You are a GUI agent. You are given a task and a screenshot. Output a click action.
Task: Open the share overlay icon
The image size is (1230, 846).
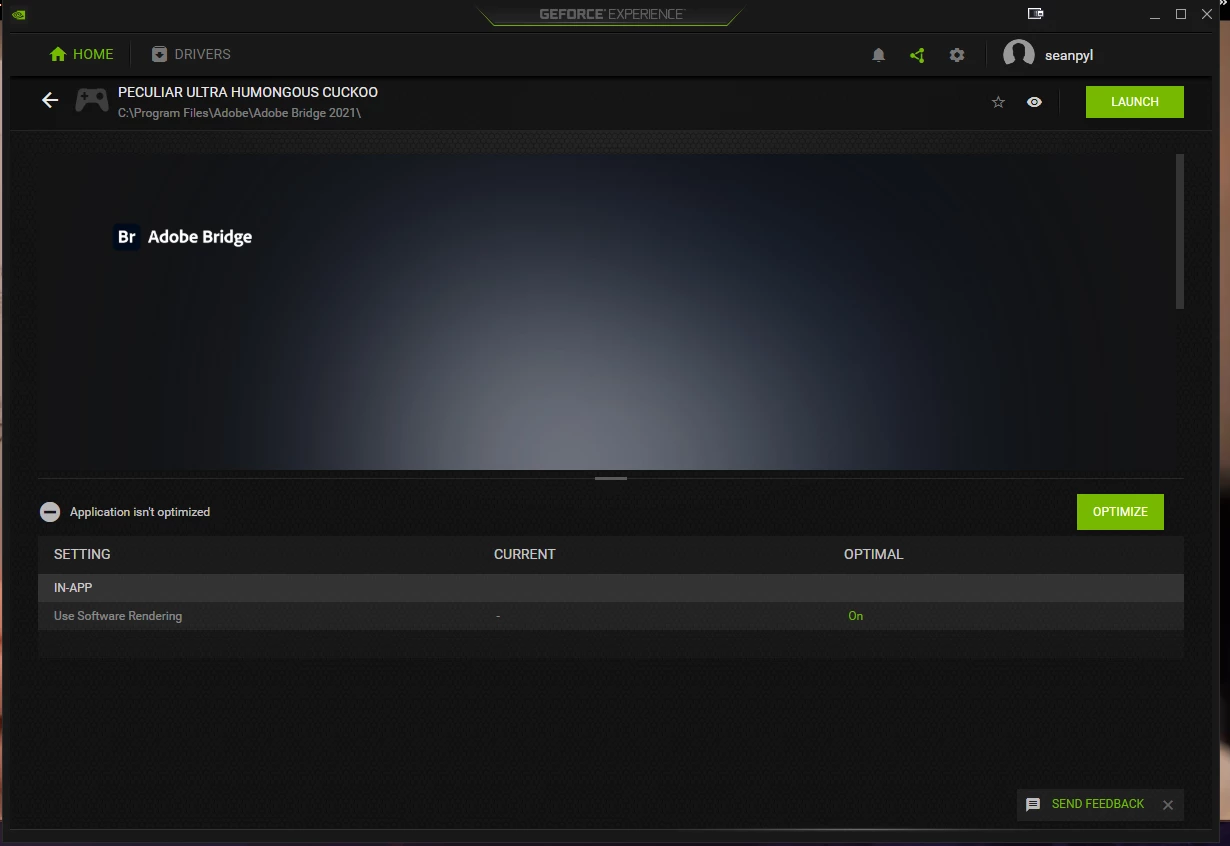(917, 55)
